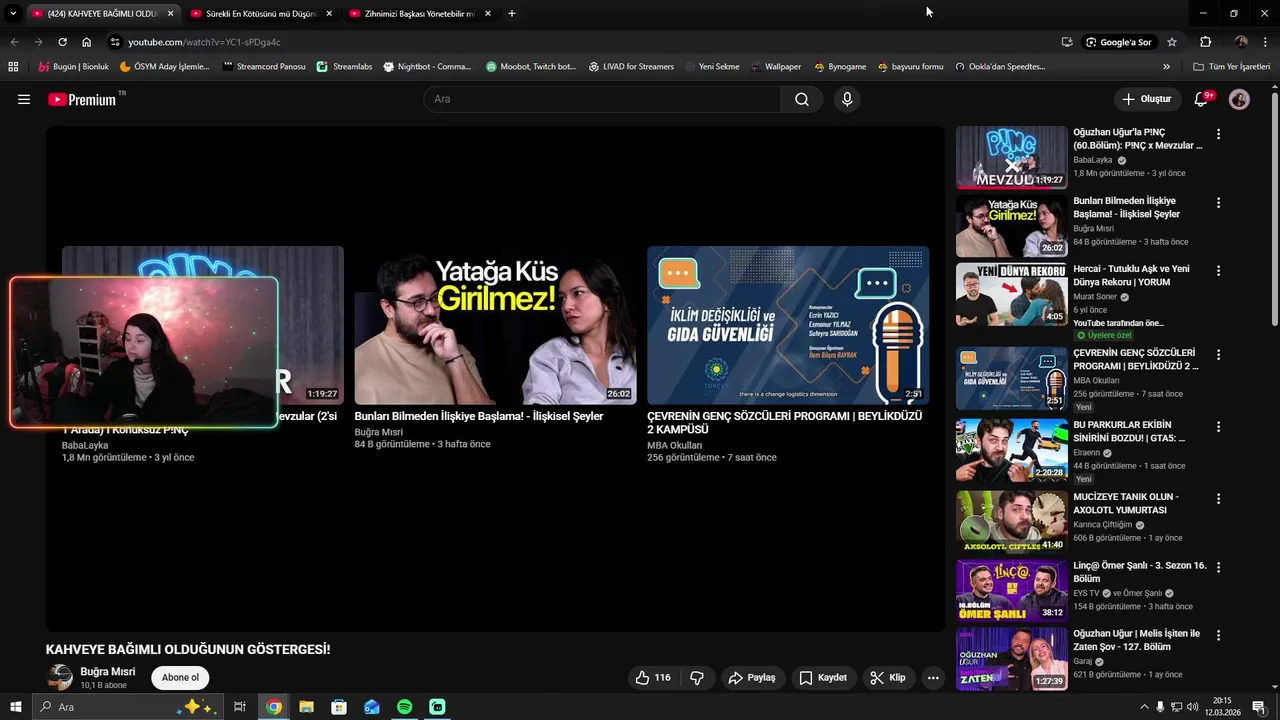
Task: Open new browser tab
Action: pos(512,14)
